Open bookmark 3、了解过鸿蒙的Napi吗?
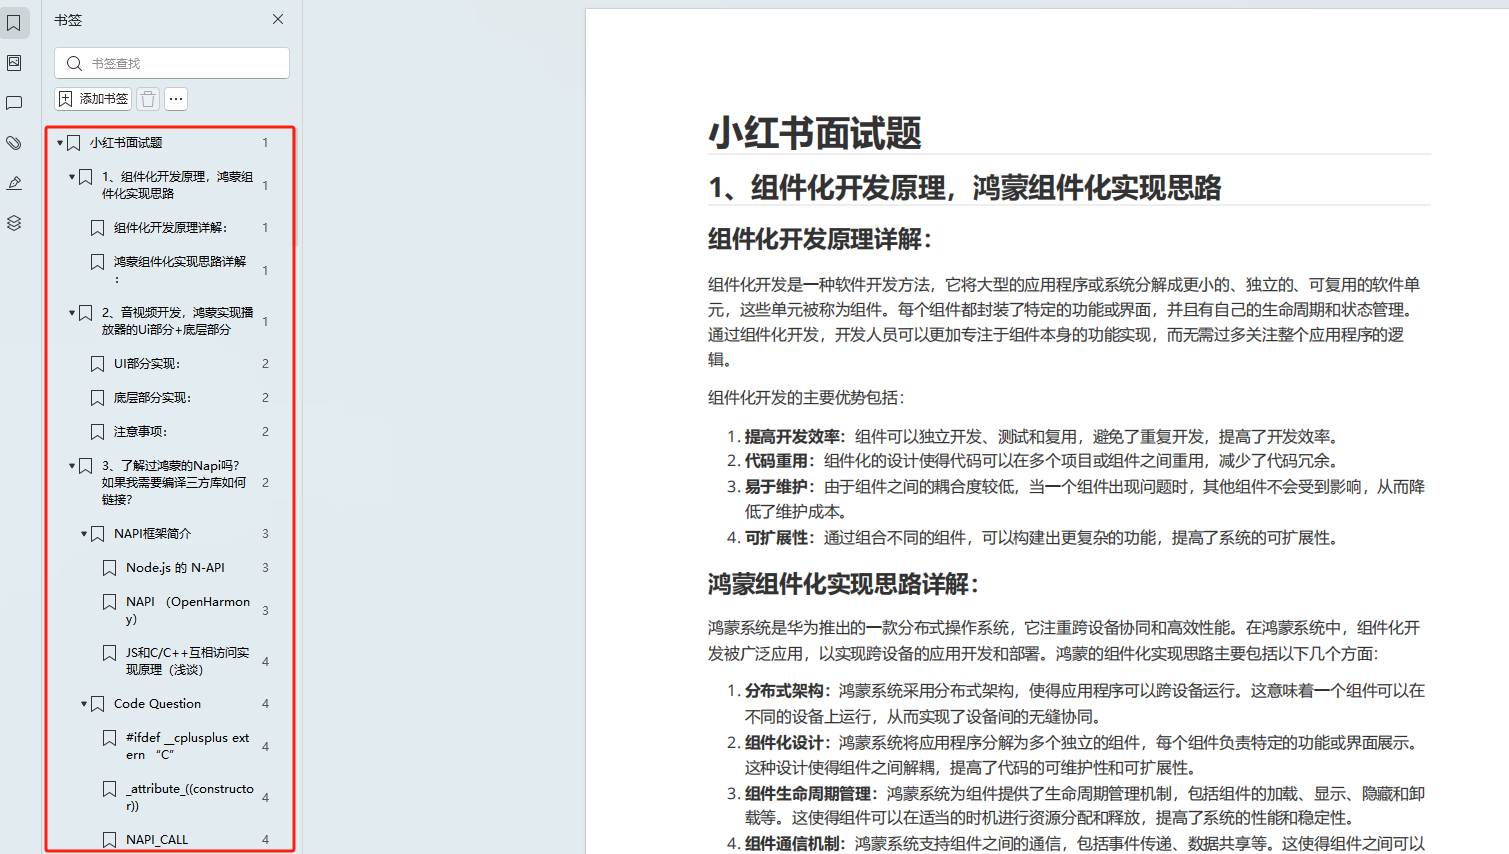This screenshot has width=1509, height=854. 174,483
